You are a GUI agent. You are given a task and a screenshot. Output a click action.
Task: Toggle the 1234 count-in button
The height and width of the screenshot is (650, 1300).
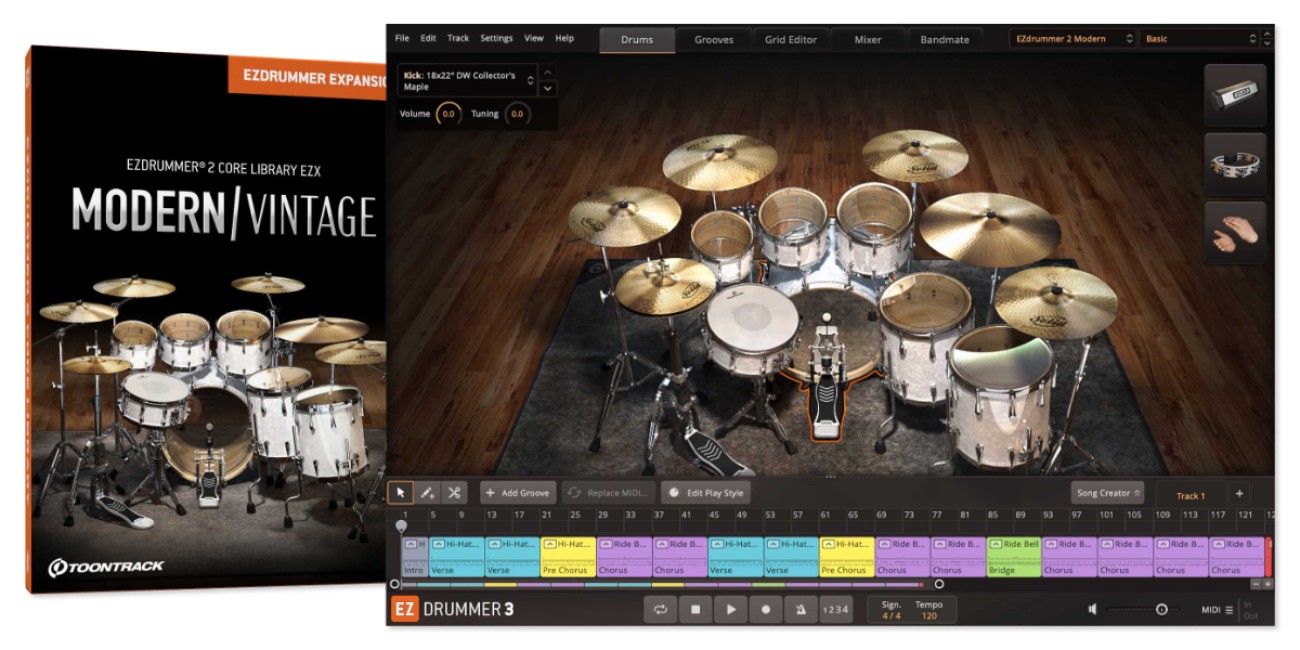(x=836, y=609)
